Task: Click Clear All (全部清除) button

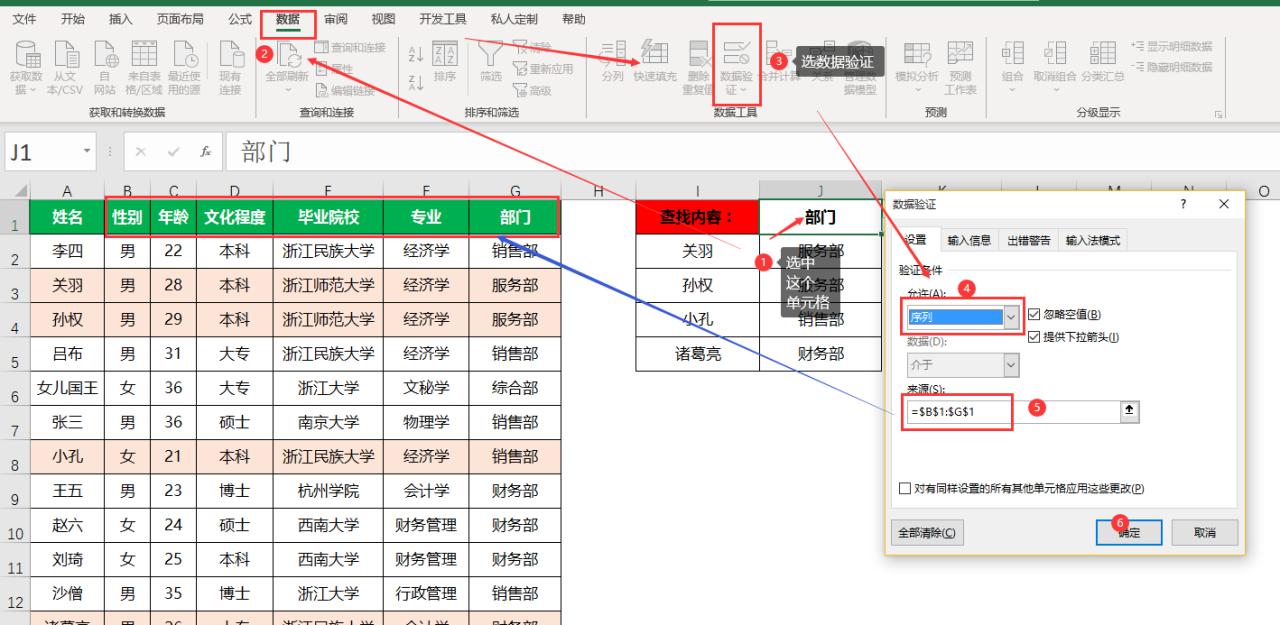Action: click(929, 533)
